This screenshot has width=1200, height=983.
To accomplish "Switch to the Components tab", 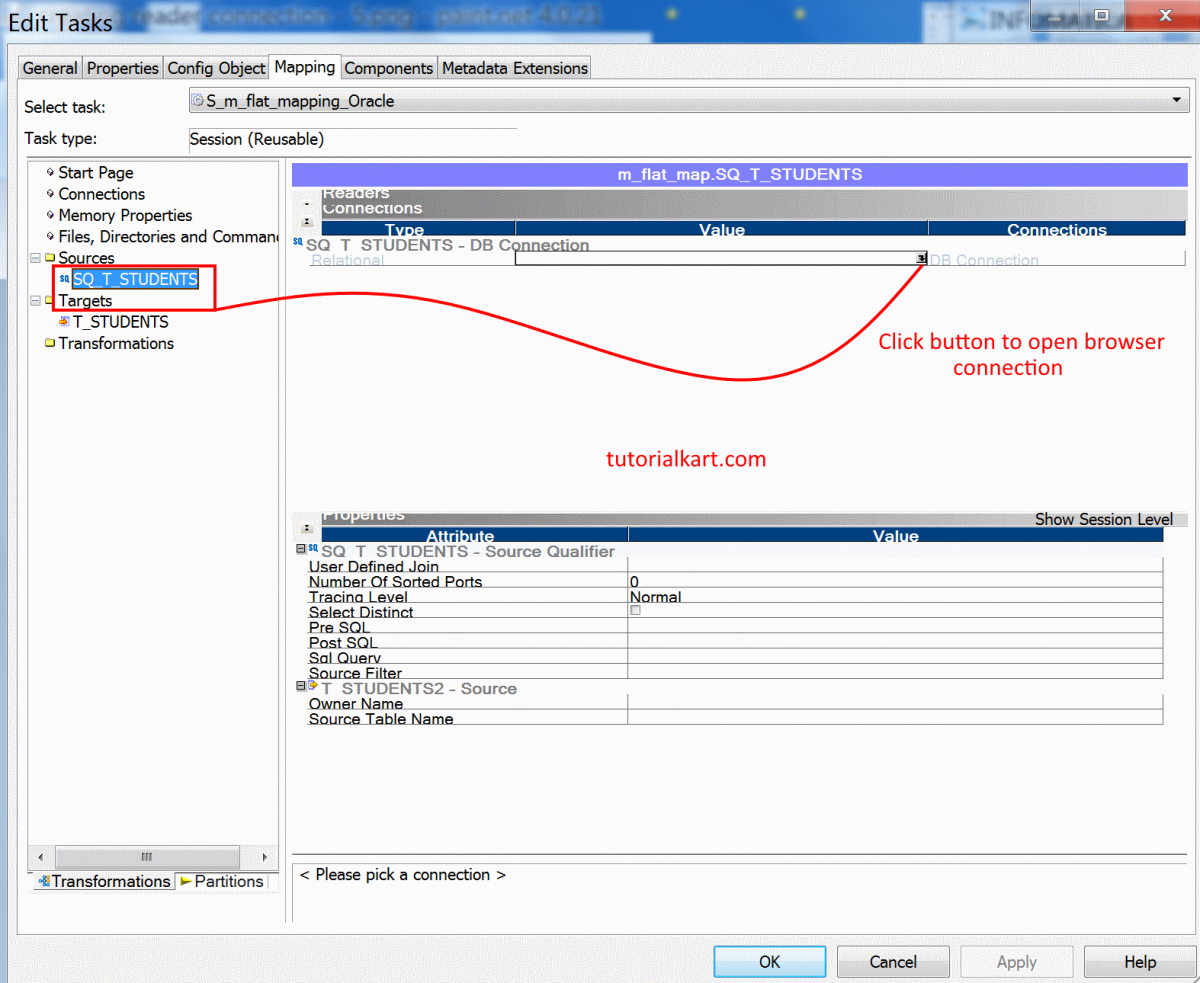I will 388,68.
